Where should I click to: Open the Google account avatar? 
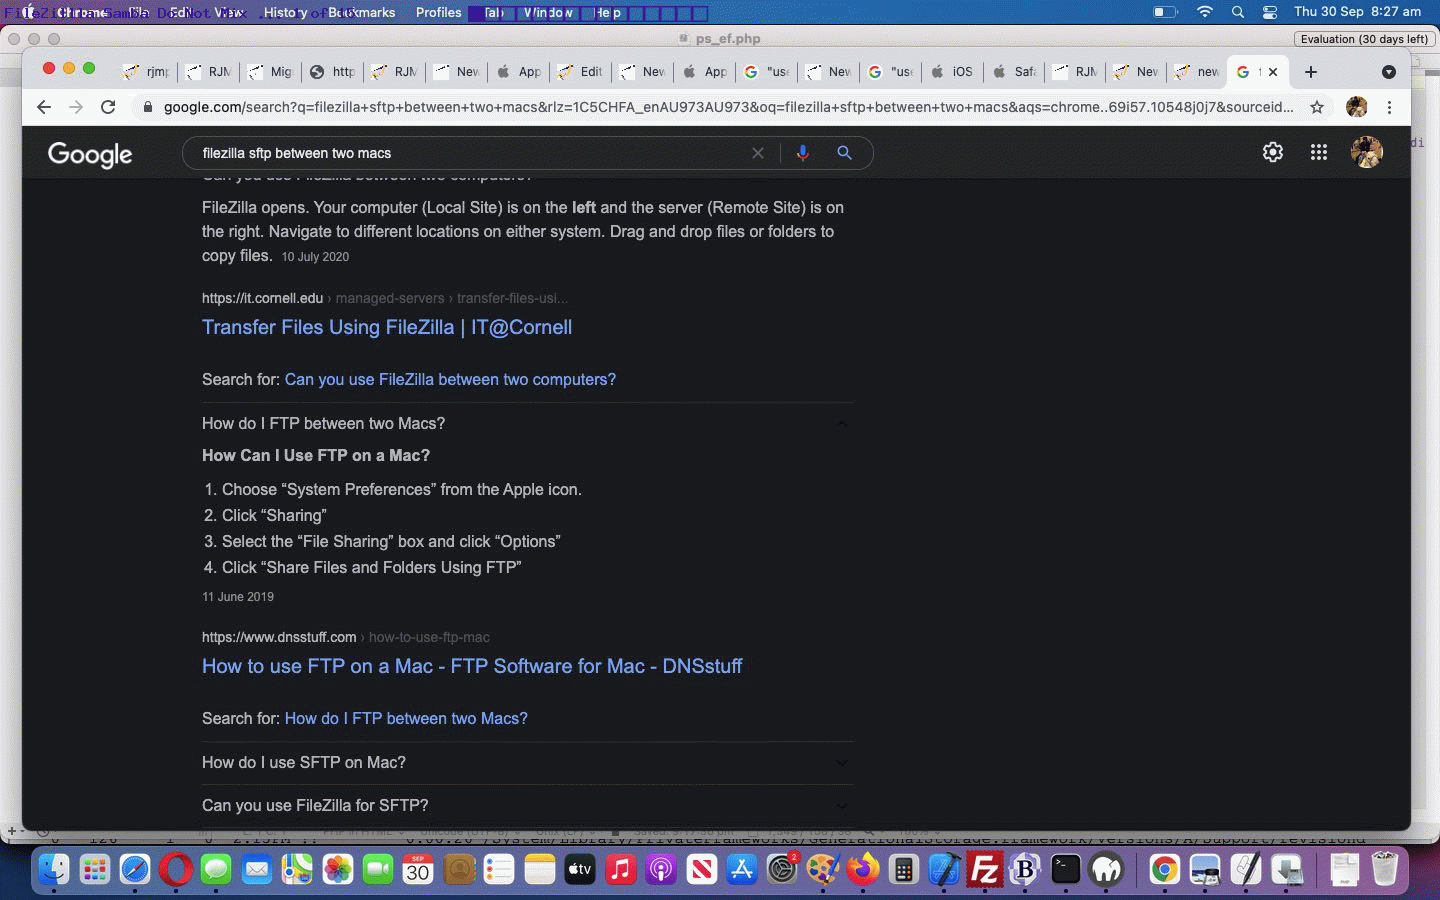click(1367, 152)
